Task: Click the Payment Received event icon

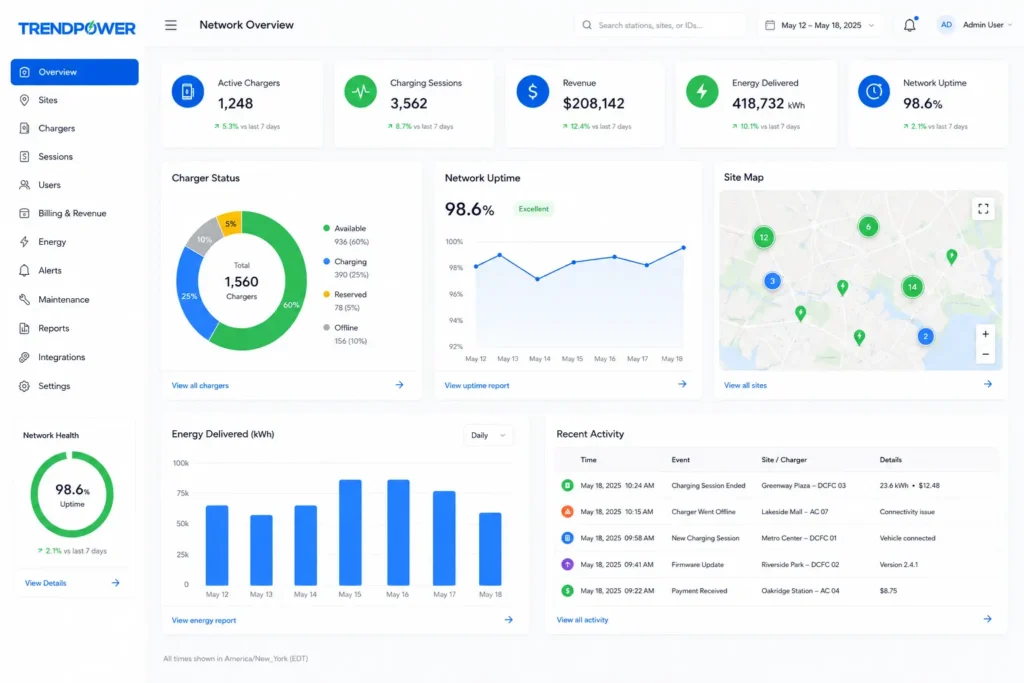Action: [x=567, y=590]
